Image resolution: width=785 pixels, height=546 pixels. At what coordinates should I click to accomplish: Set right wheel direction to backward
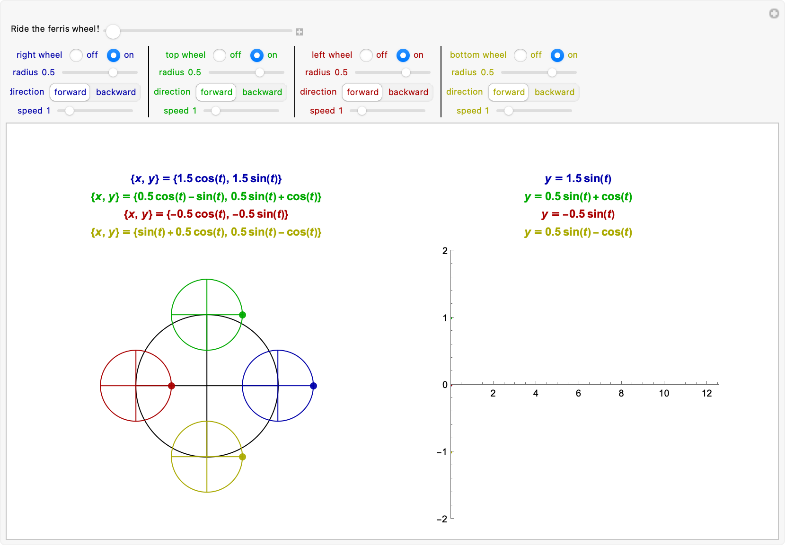tap(116, 92)
